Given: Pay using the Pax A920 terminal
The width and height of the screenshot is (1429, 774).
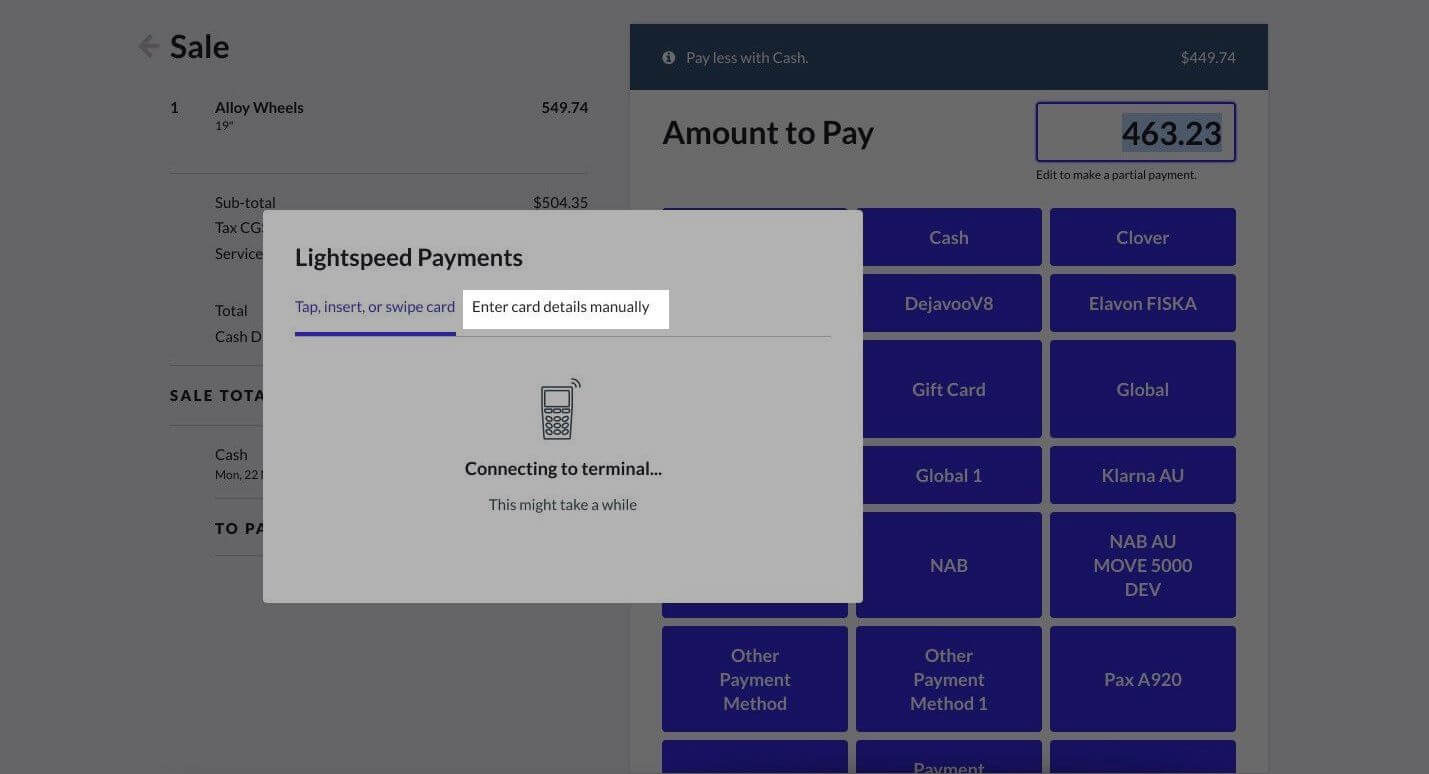Looking at the screenshot, I should coord(1142,679).
